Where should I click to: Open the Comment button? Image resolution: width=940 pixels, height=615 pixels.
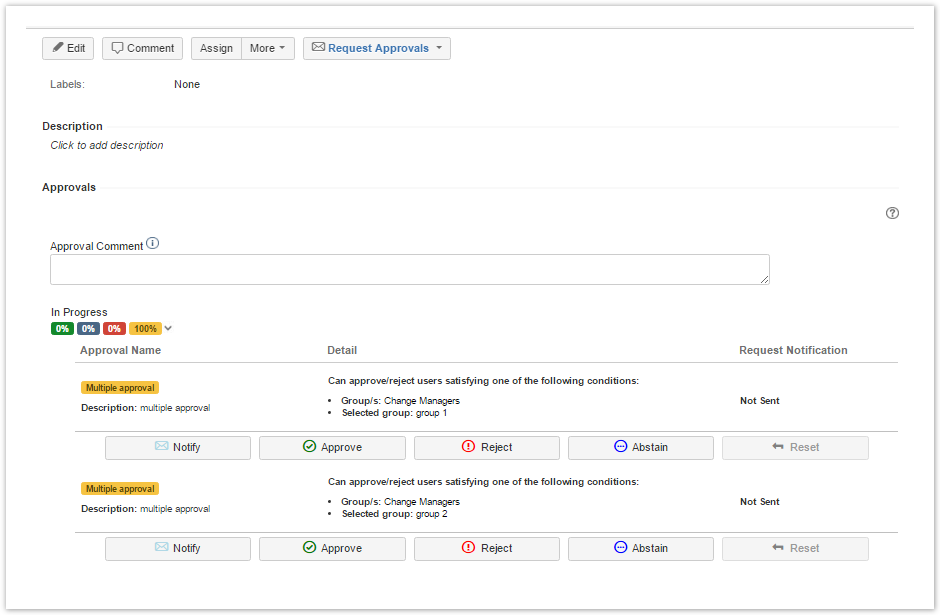143,48
